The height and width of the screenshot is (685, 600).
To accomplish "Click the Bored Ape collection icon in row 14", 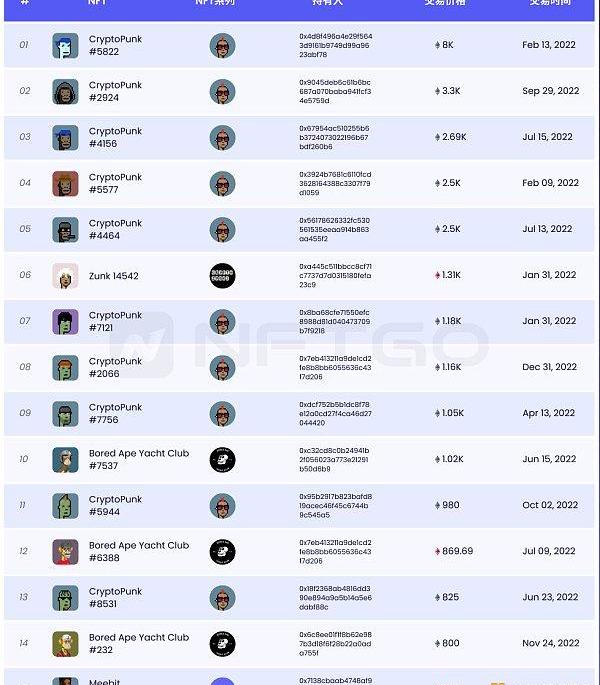I will point(222,644).
